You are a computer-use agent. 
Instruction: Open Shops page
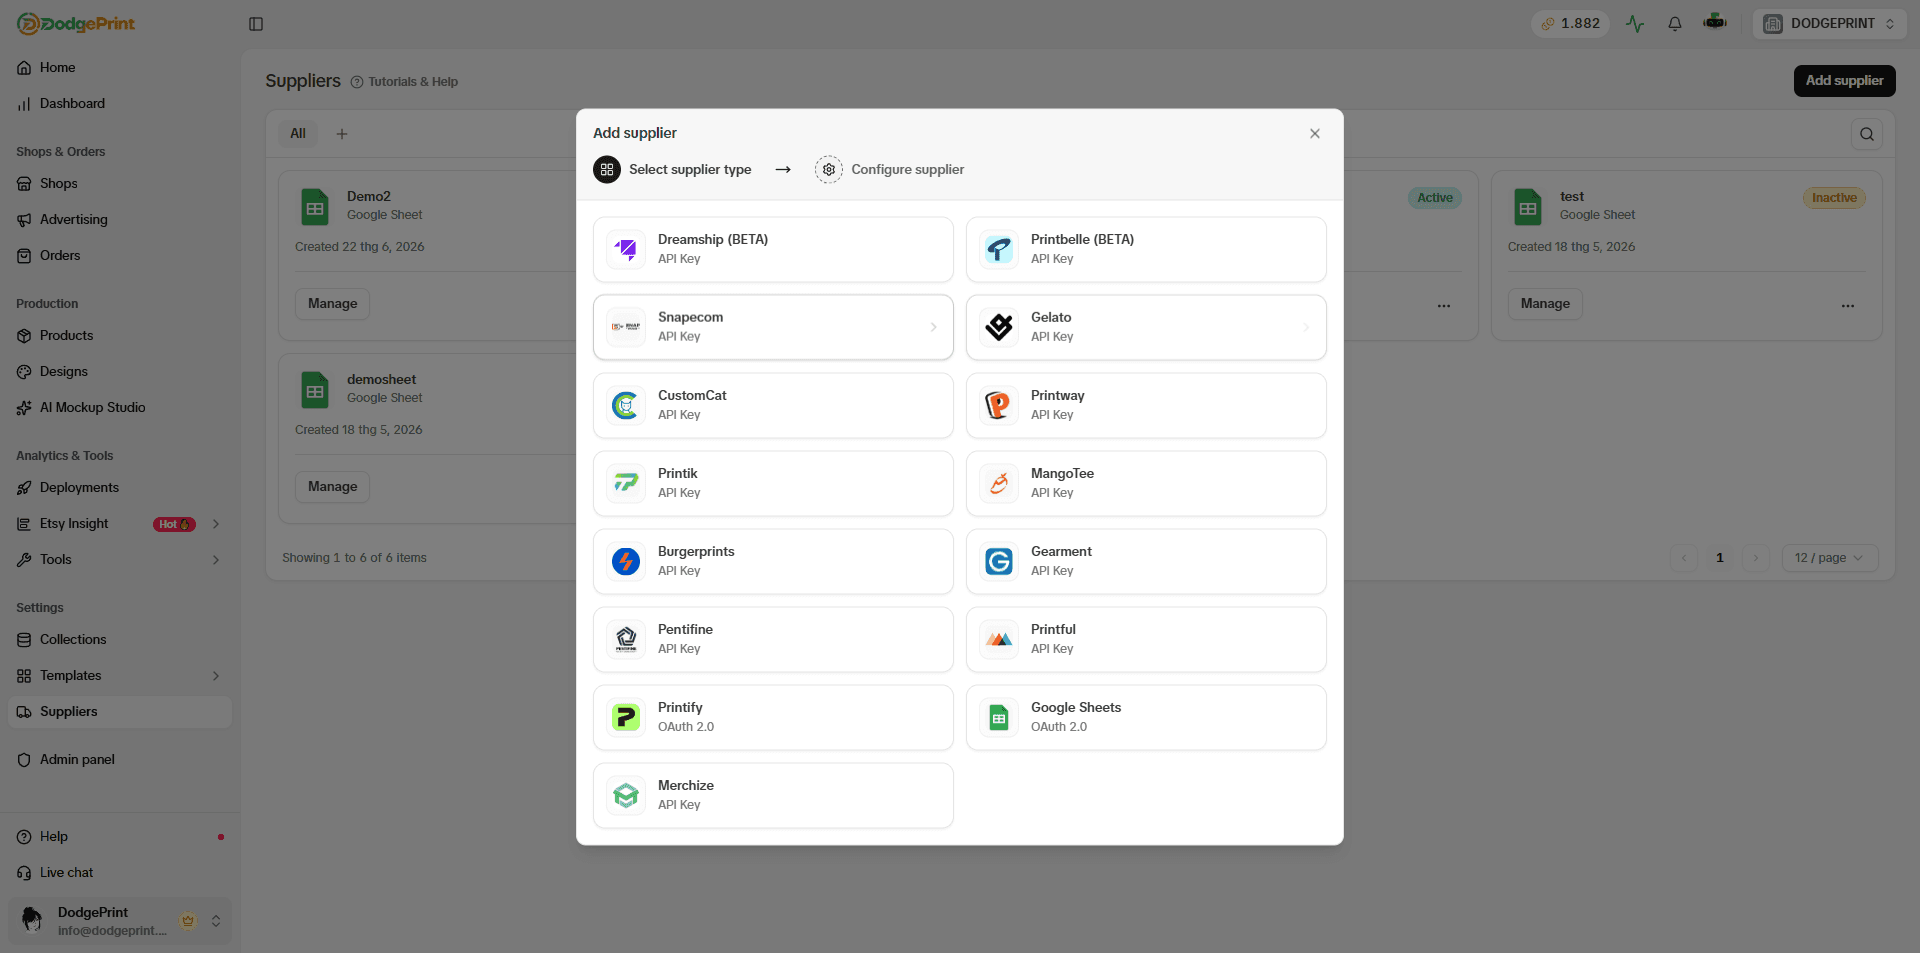(x=120, y=184)
